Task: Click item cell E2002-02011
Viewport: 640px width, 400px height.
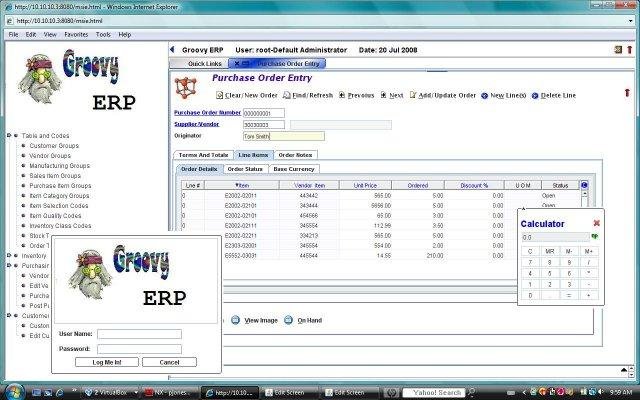Action: [240, 196]
